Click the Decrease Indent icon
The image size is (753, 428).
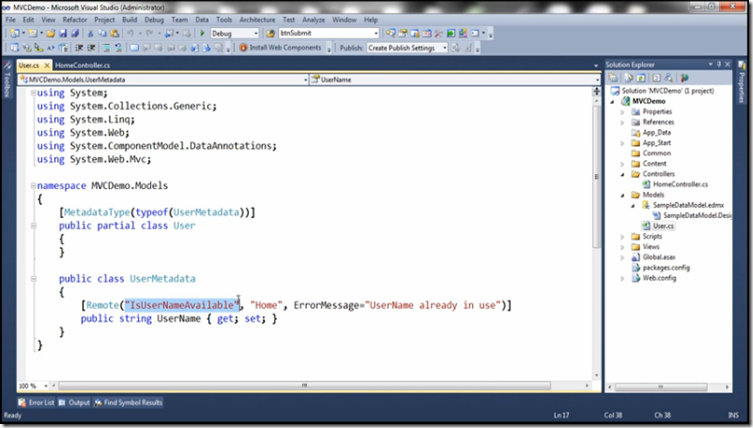point(79,48)
